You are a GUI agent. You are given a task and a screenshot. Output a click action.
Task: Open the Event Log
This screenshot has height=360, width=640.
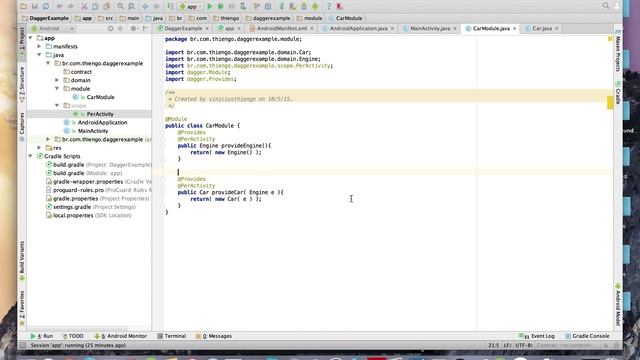tap(537, 336)
